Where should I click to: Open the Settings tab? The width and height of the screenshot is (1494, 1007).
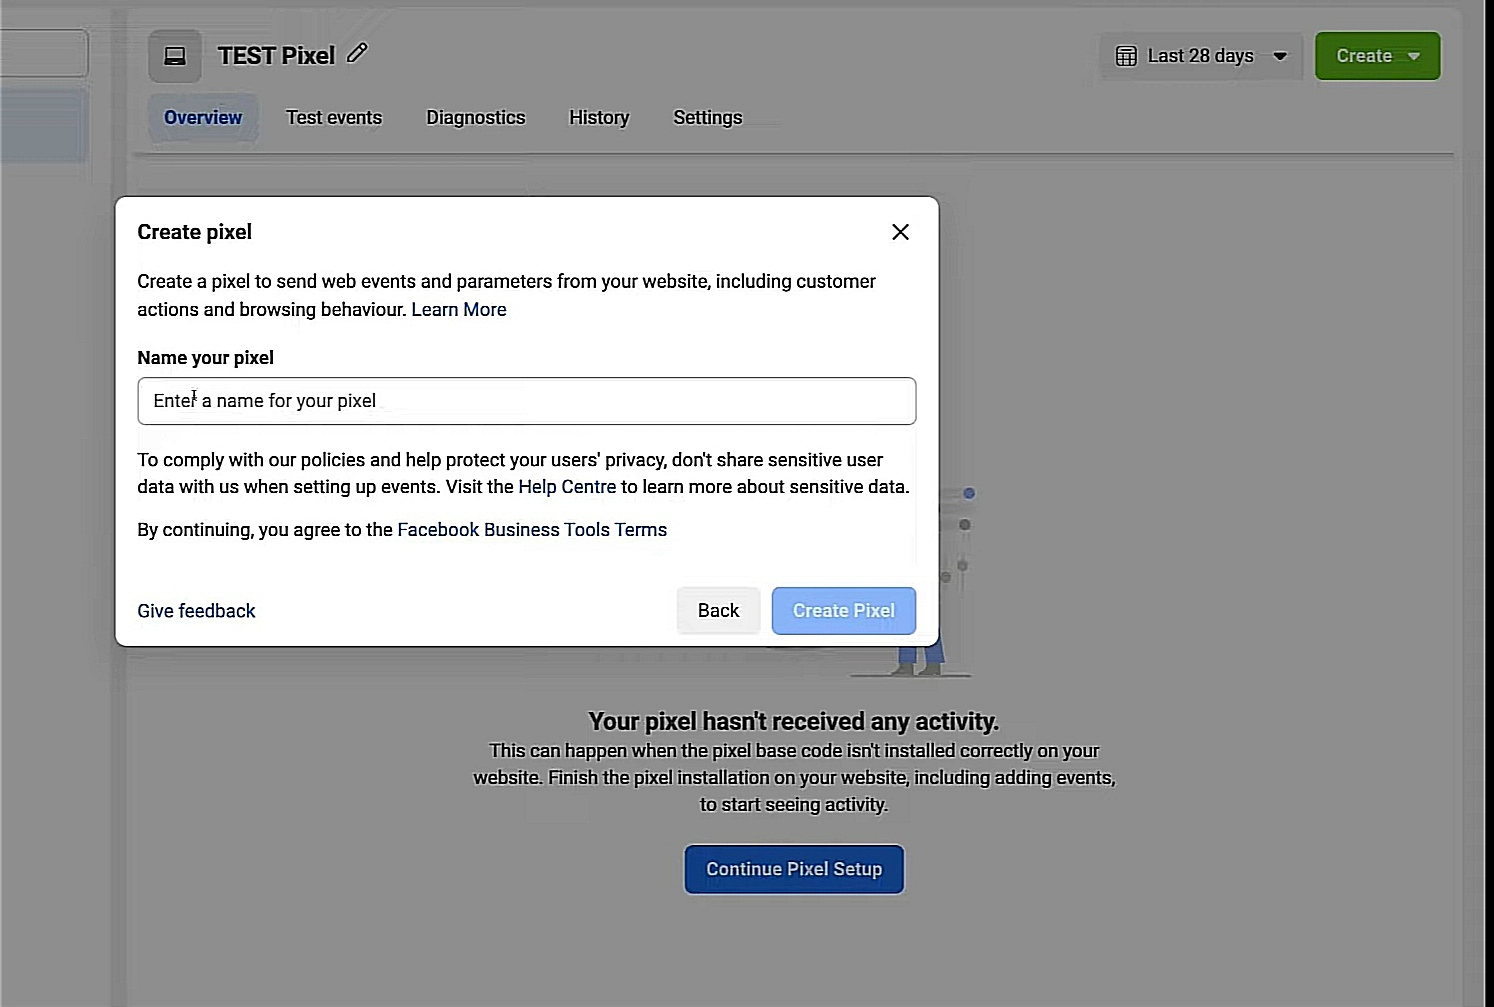point(708,118)
